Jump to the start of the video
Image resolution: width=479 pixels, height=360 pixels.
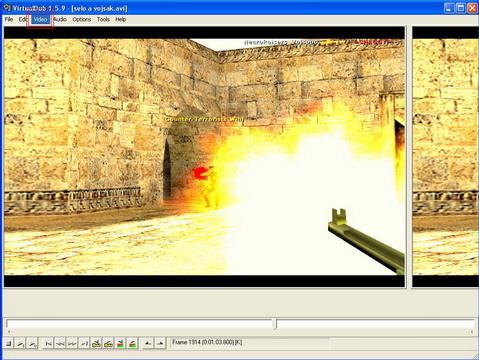(48, 343)
